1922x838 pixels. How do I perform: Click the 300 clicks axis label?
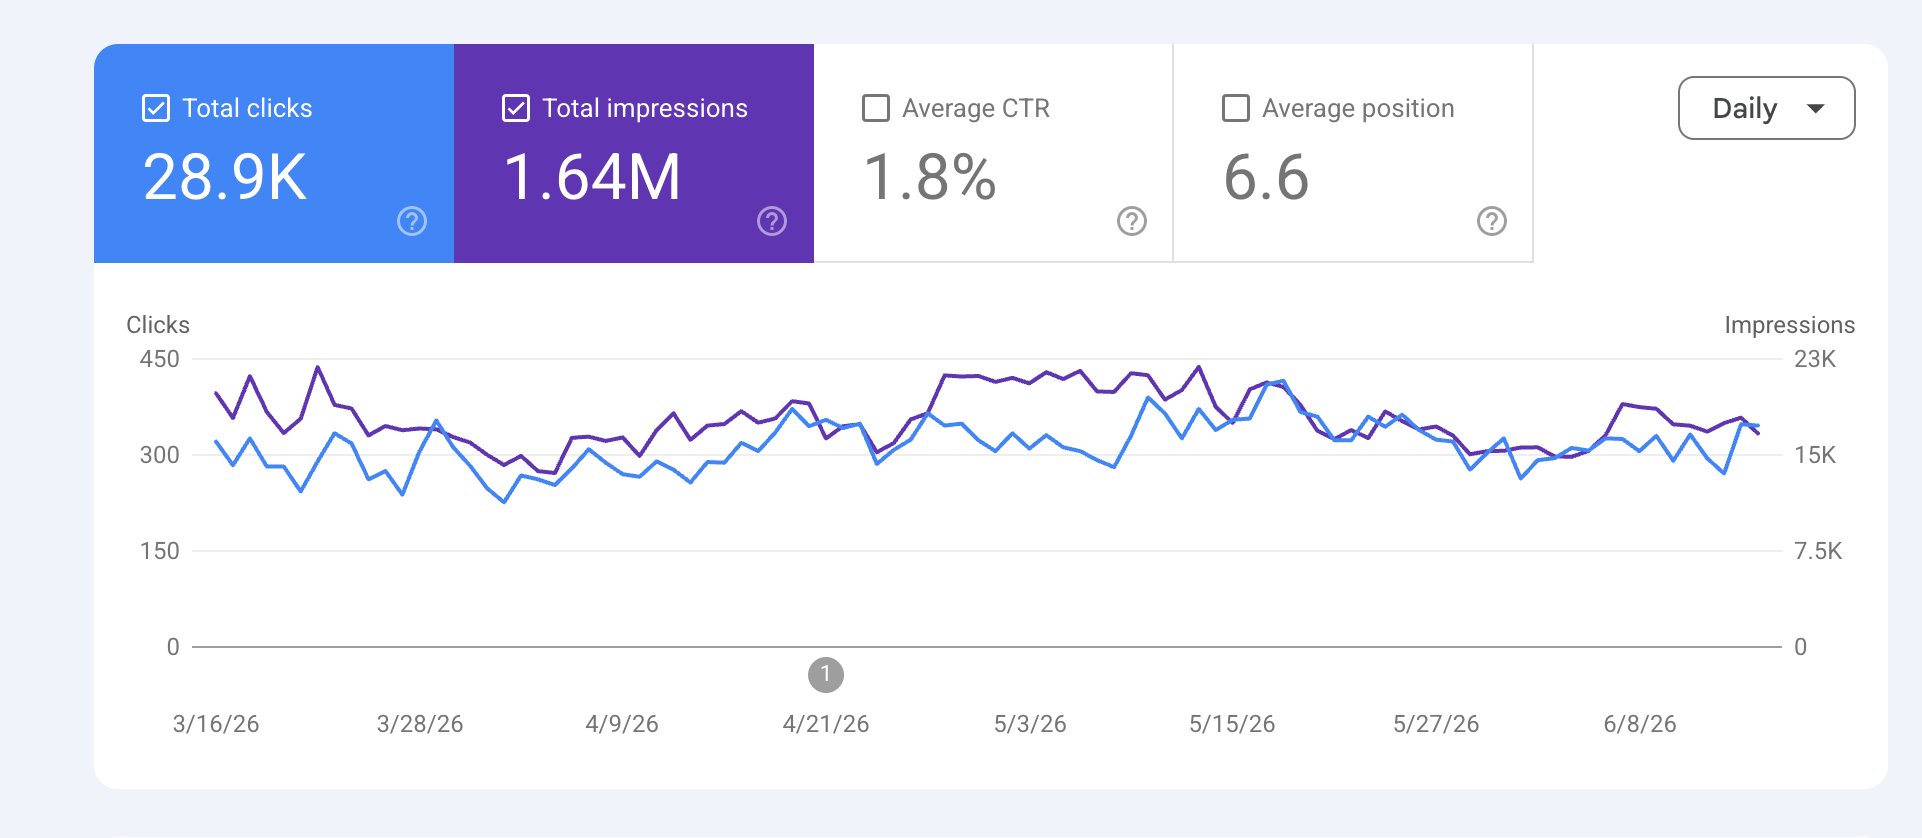pos(160,455)
